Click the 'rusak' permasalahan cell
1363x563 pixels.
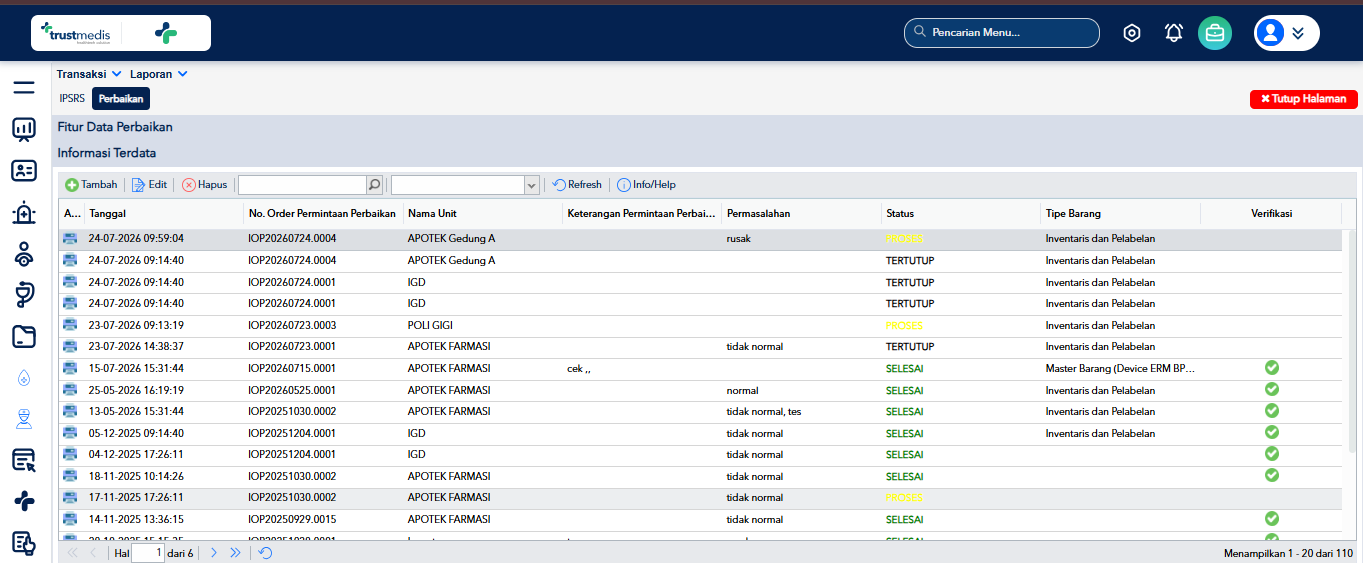739,239
